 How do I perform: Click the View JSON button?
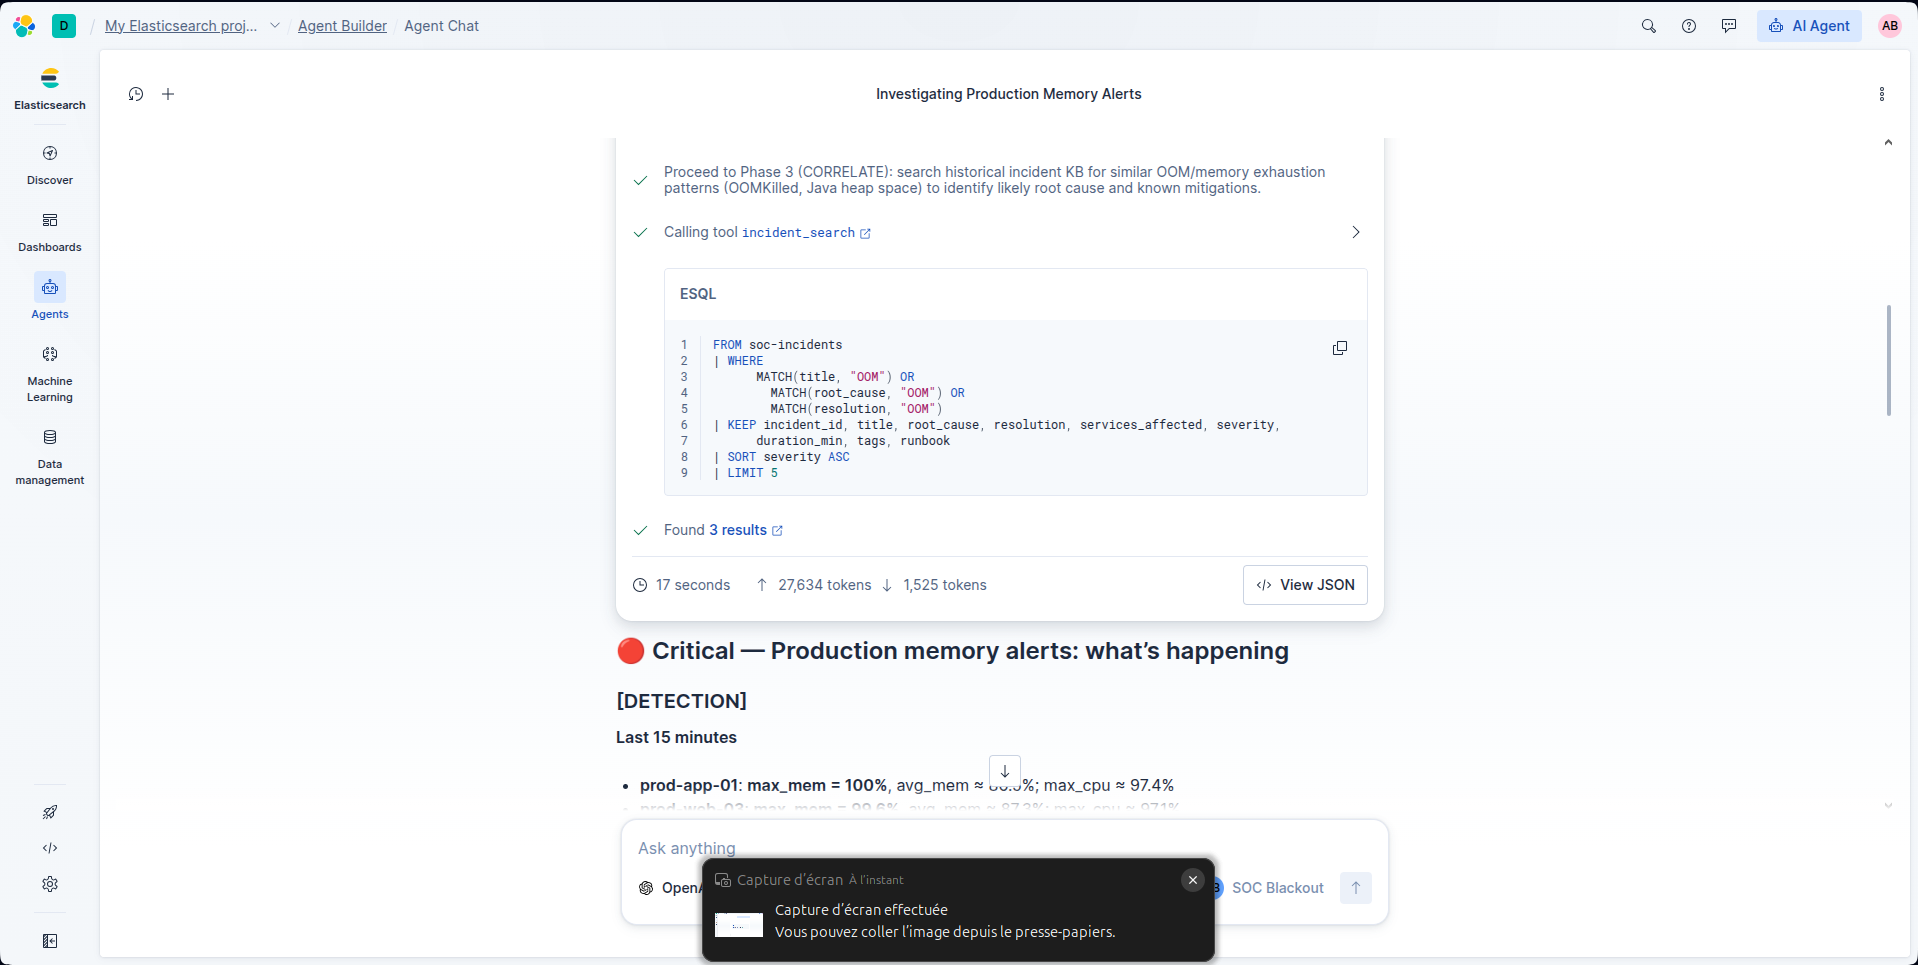pos(1305,585)
